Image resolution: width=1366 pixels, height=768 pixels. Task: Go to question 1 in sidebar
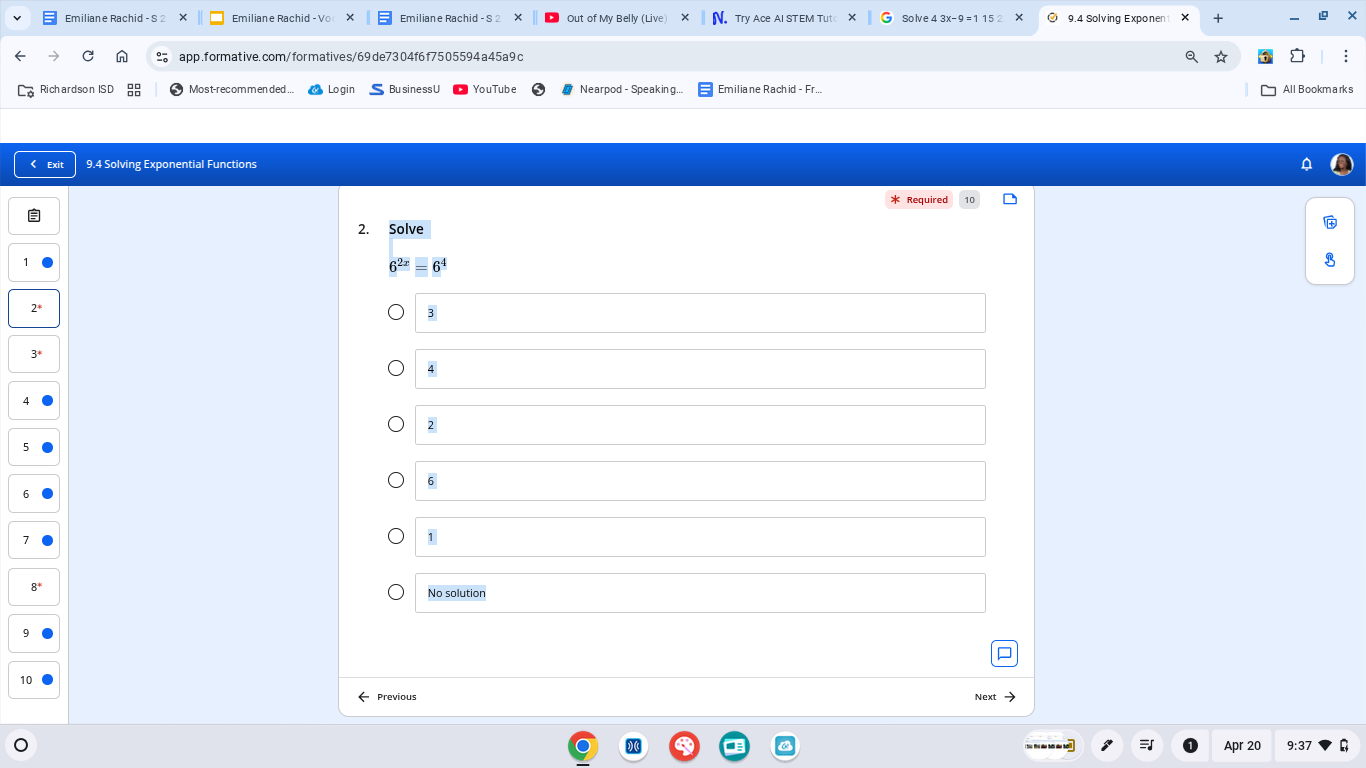(x=34, y=262)
